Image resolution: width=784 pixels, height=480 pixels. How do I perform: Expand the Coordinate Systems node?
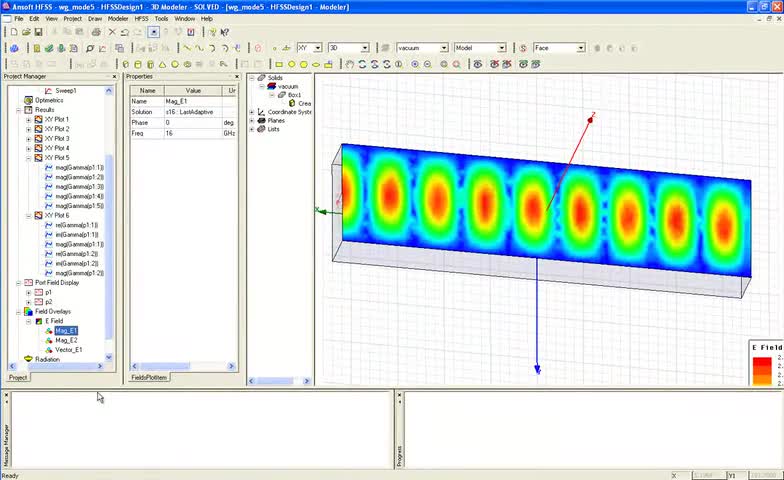coord(252,112)
